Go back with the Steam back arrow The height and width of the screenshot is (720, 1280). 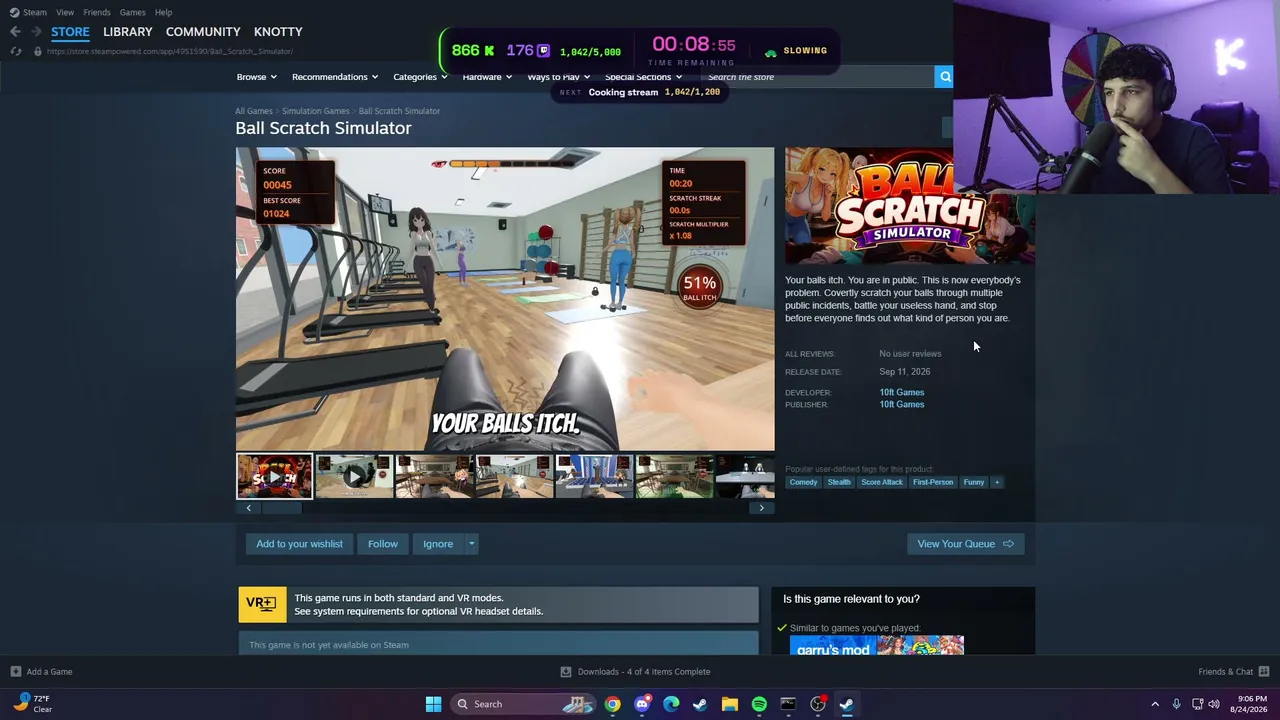15,32
